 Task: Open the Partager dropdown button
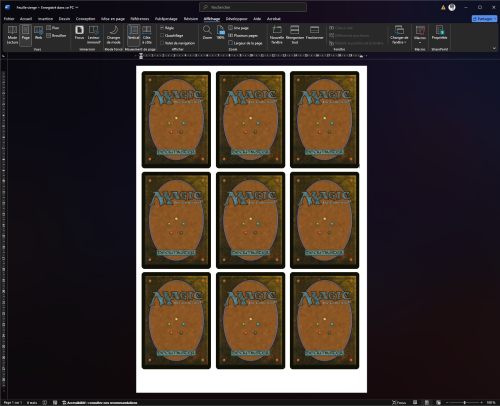[484, 19]
